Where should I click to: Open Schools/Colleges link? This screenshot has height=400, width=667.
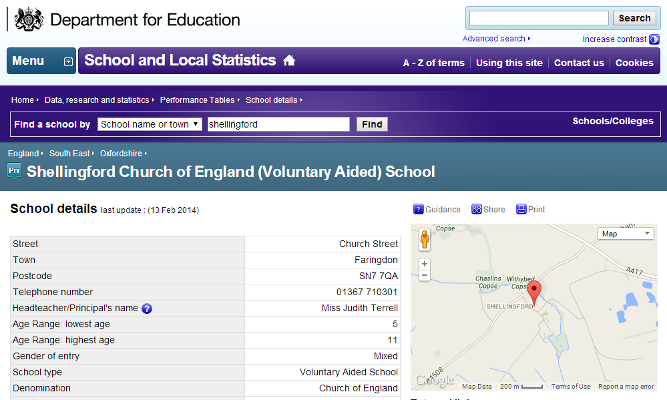(613, 121)
